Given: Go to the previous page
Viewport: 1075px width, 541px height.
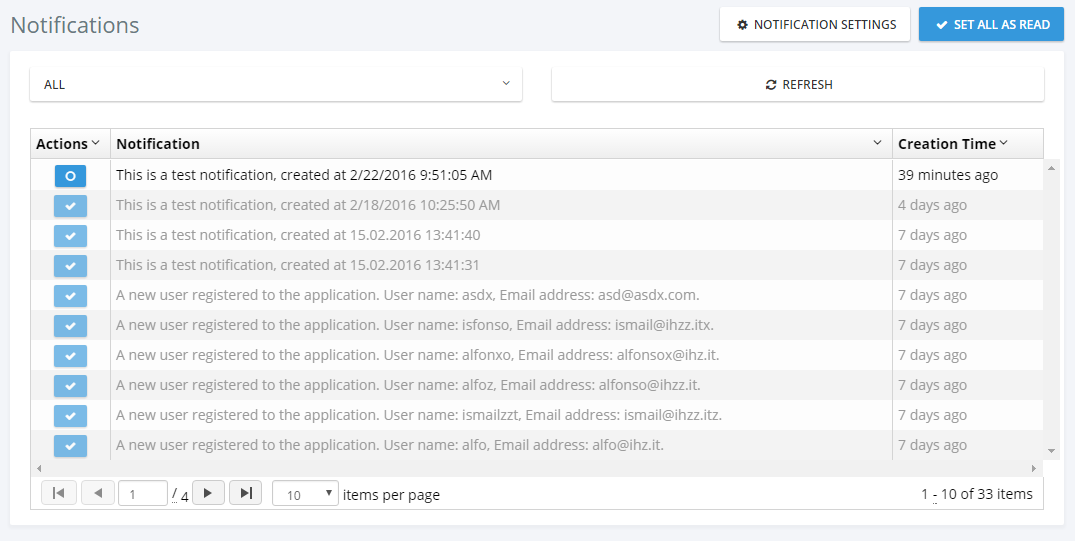Looking at the screenshot, I should (x=99, y=492).
